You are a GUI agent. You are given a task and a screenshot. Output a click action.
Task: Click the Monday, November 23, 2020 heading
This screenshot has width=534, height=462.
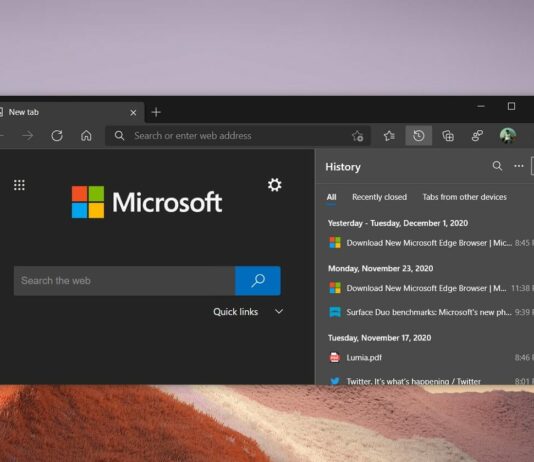tap(380, 269)
